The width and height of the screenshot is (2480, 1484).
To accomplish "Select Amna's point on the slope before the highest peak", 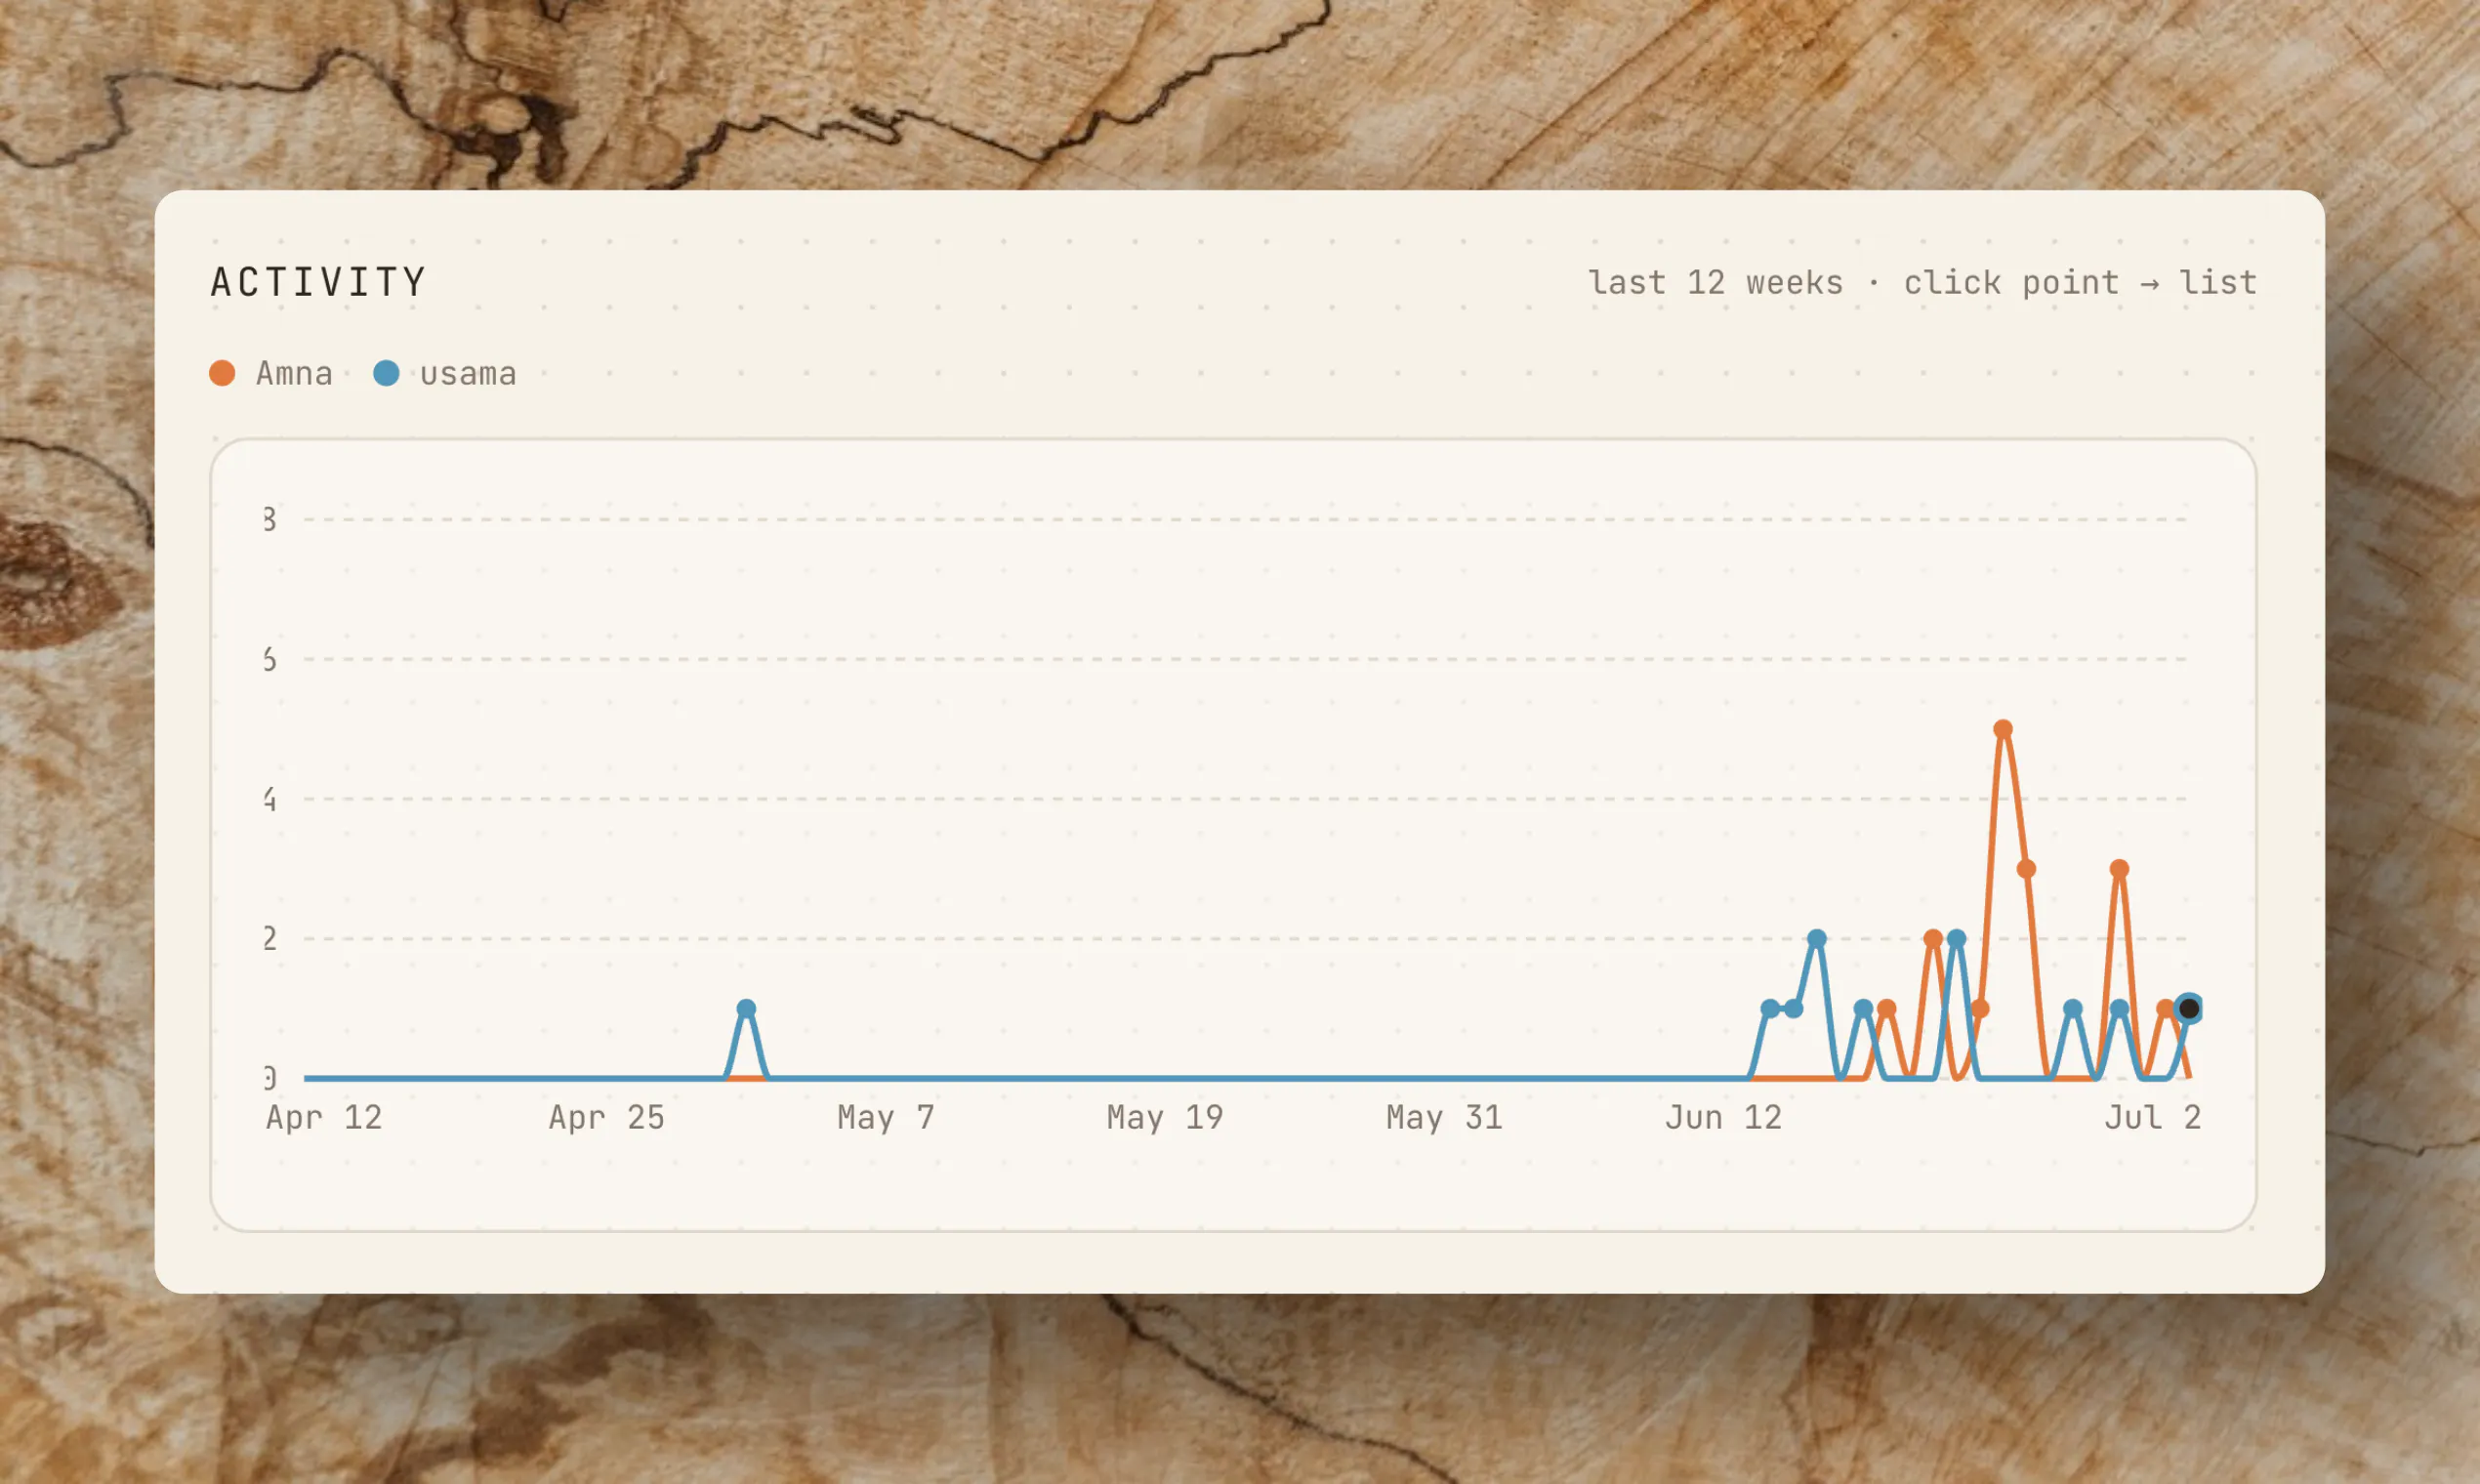I will click(1979, 1008).
